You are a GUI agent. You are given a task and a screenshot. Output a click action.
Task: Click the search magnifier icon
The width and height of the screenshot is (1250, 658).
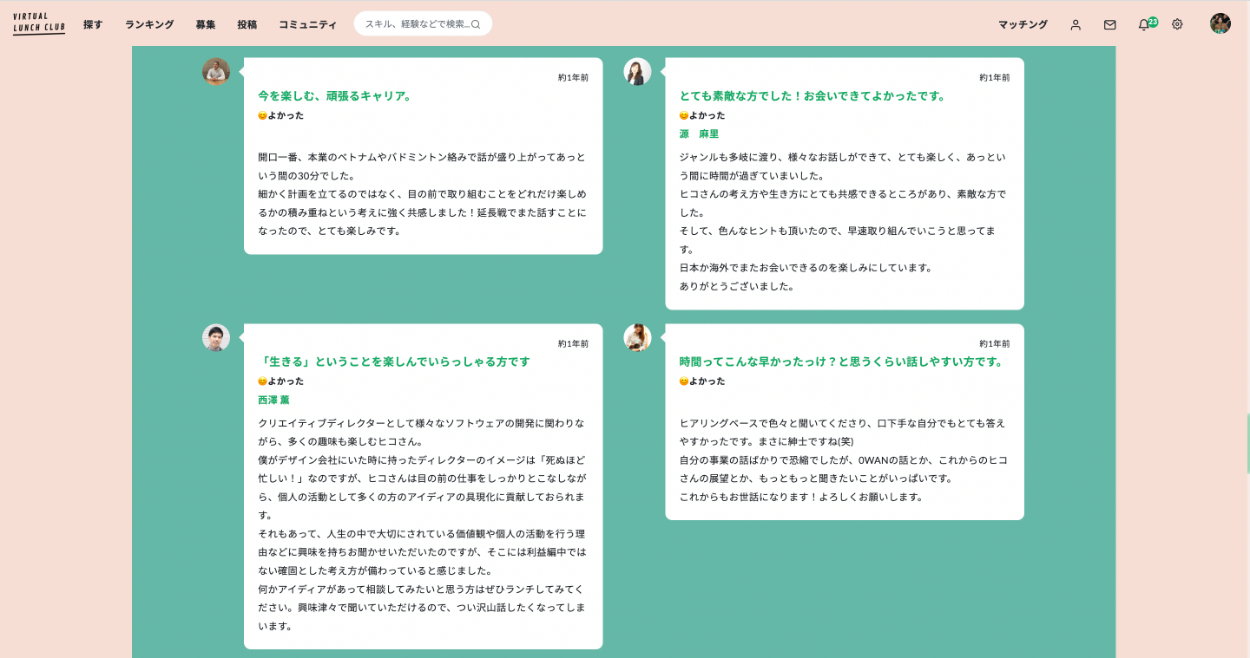click(476, 24)
